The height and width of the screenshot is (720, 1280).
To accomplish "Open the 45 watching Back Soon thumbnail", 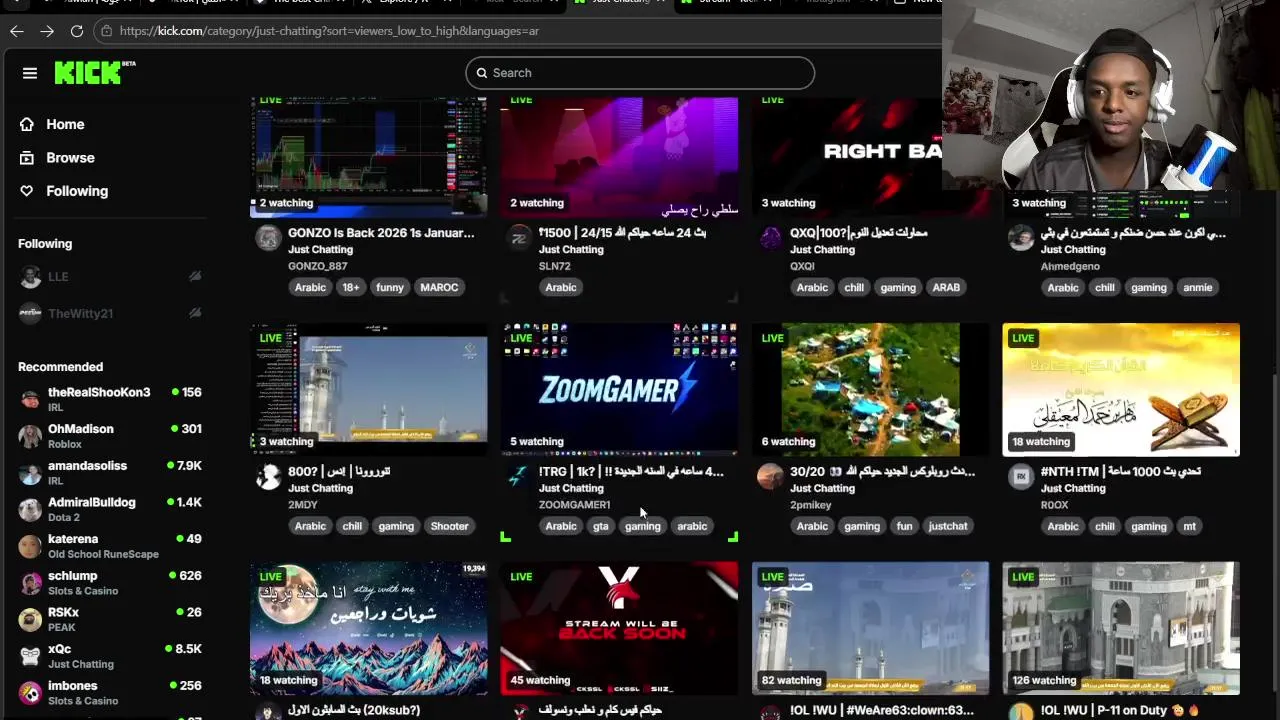I will pyautogui.click(x=619, y=628).
